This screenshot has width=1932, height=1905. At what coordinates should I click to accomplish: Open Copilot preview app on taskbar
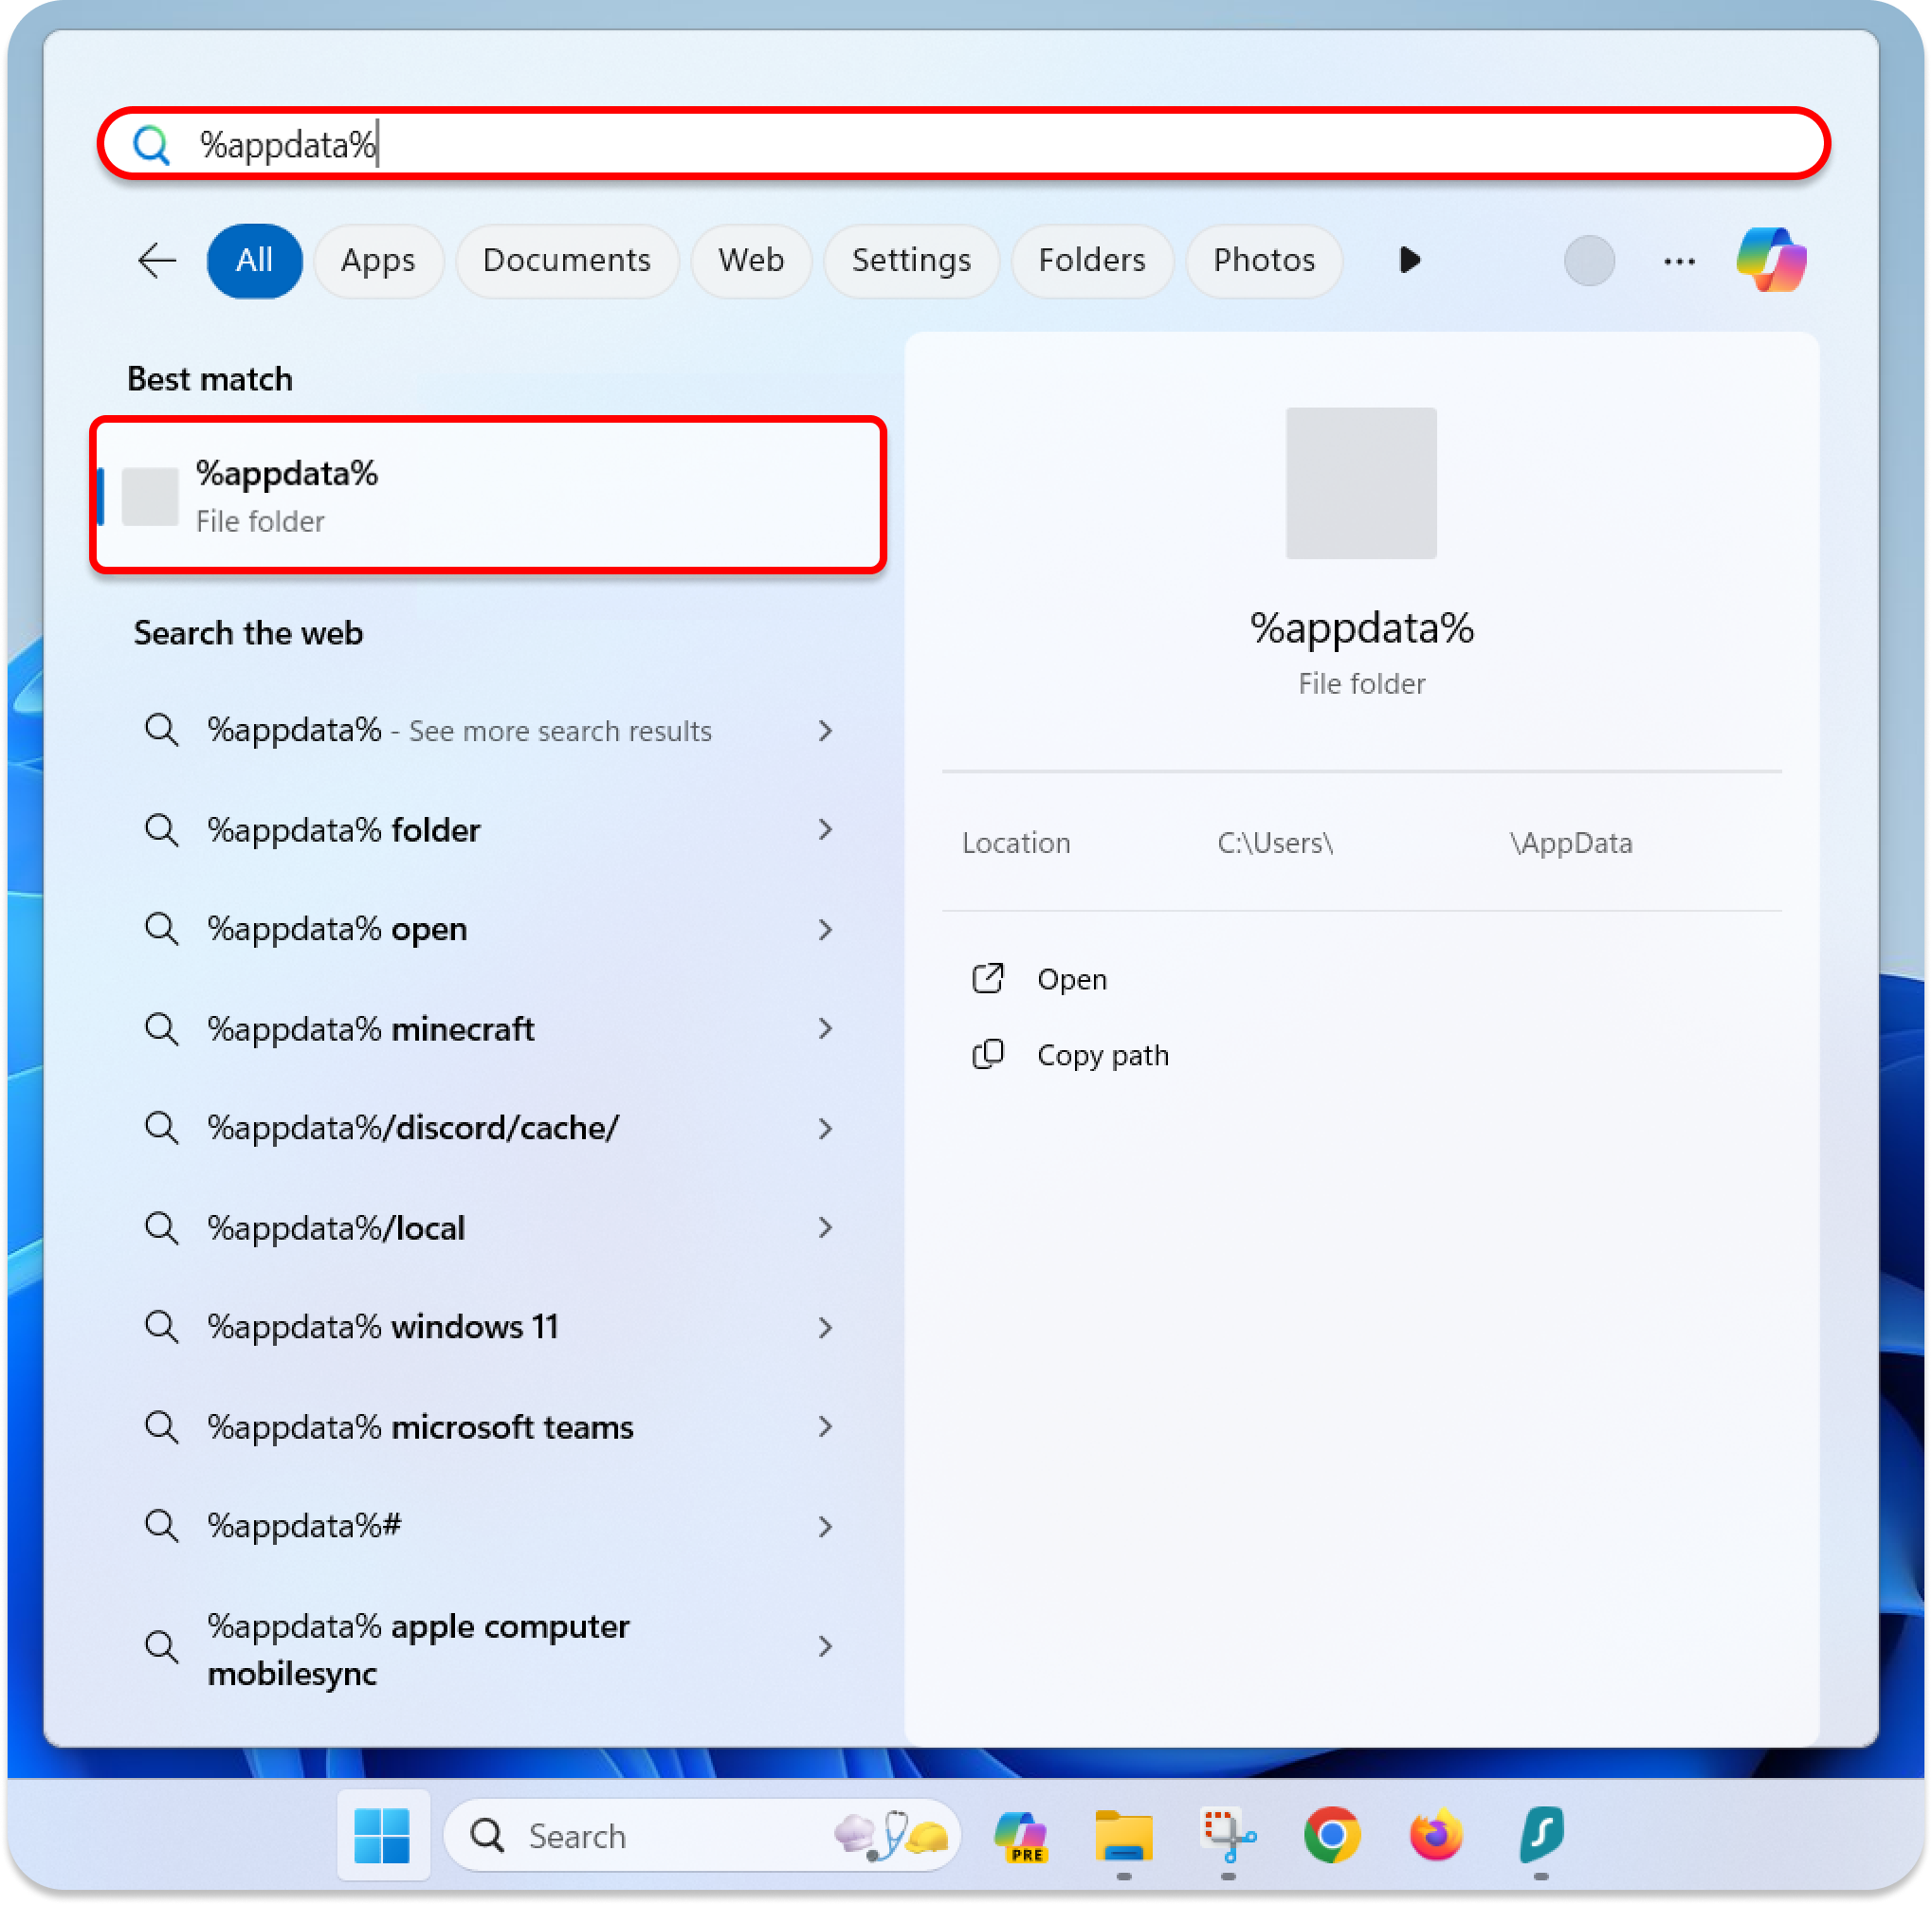tap(1020, 1836)
